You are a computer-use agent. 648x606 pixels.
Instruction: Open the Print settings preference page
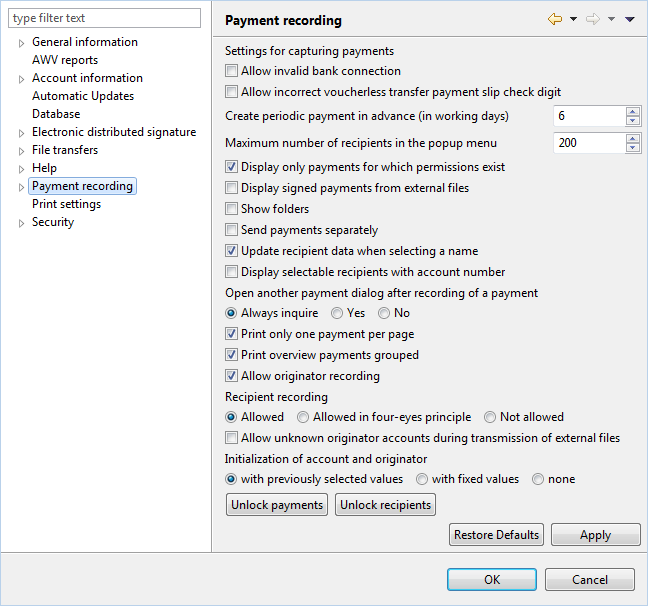[x=67, y=204]
